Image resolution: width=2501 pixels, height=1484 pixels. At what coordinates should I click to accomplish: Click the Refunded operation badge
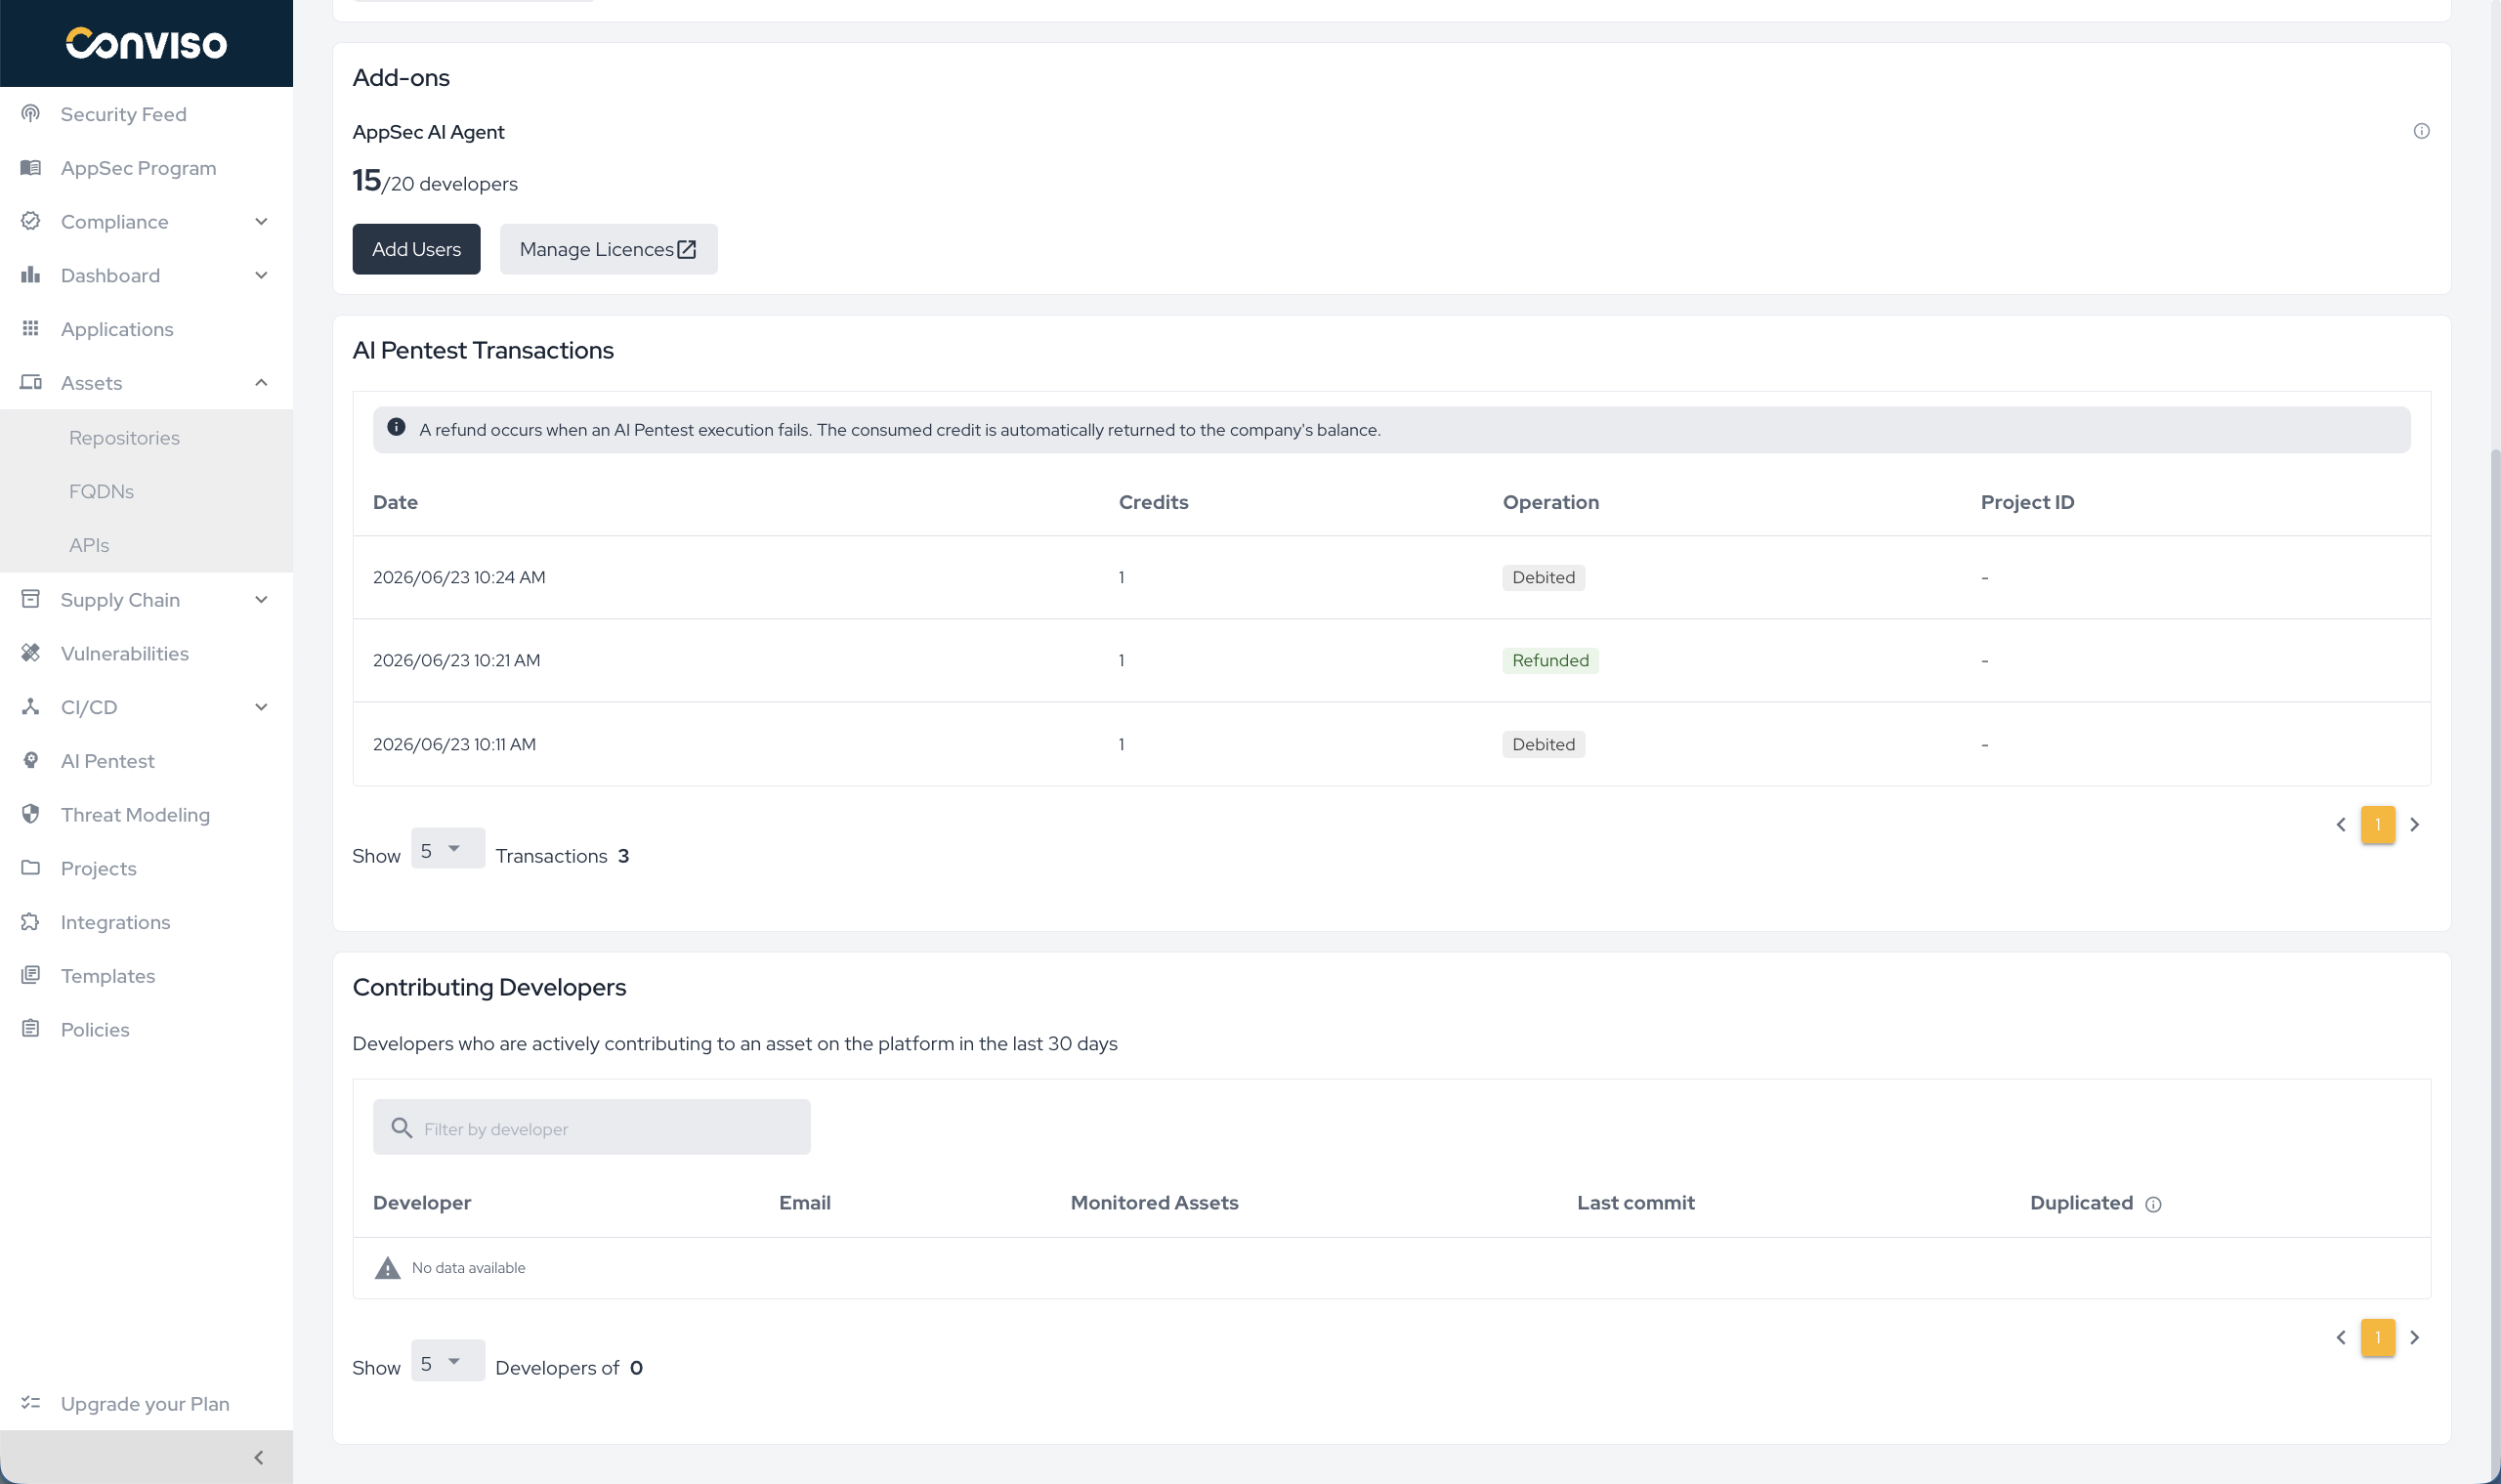1550,660
